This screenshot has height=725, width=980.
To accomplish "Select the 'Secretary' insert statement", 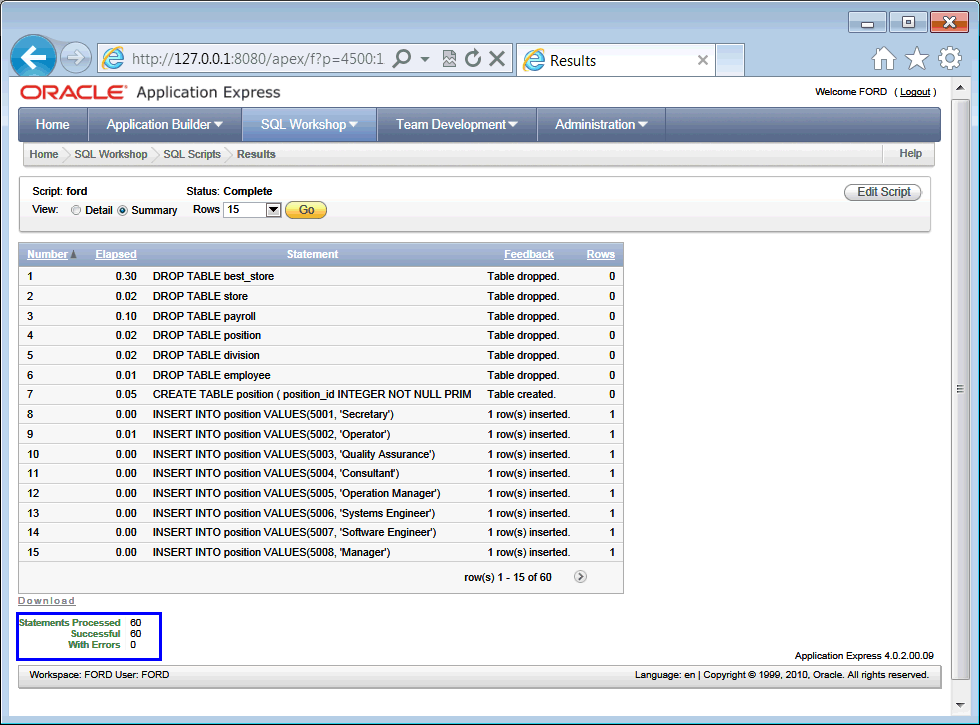I will (273, 414).
